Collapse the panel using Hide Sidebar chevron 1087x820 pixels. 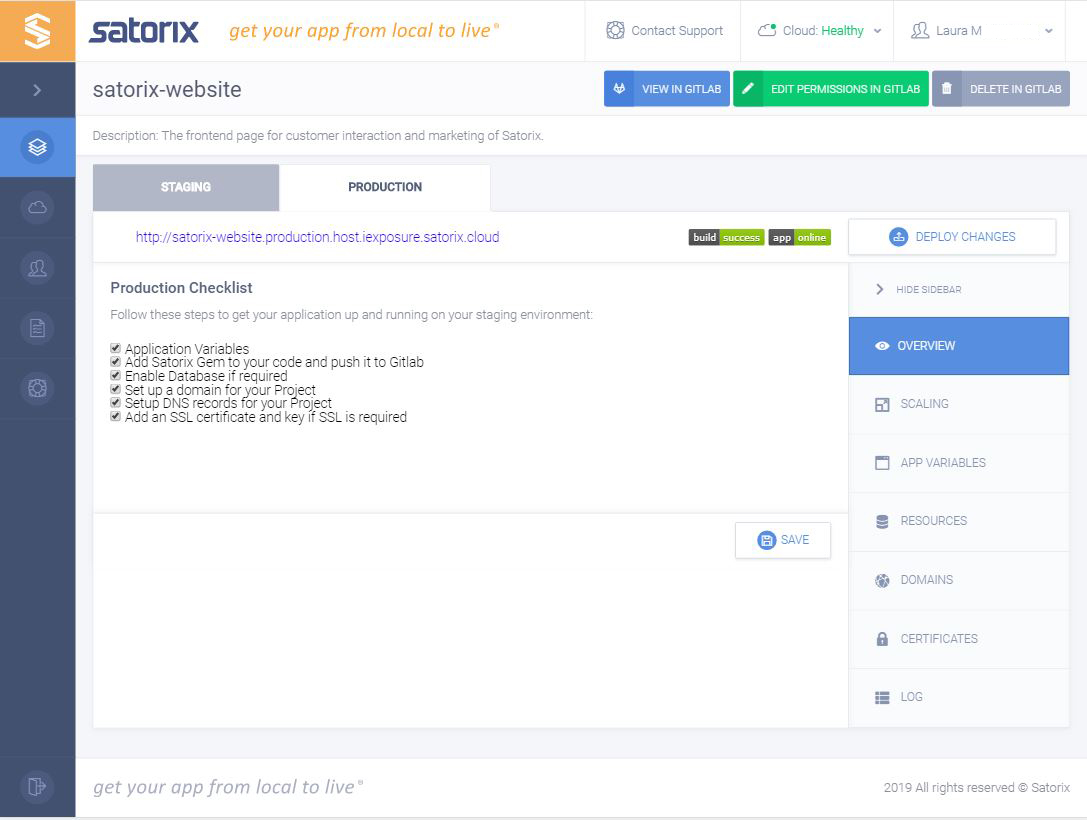pos(880,289)
